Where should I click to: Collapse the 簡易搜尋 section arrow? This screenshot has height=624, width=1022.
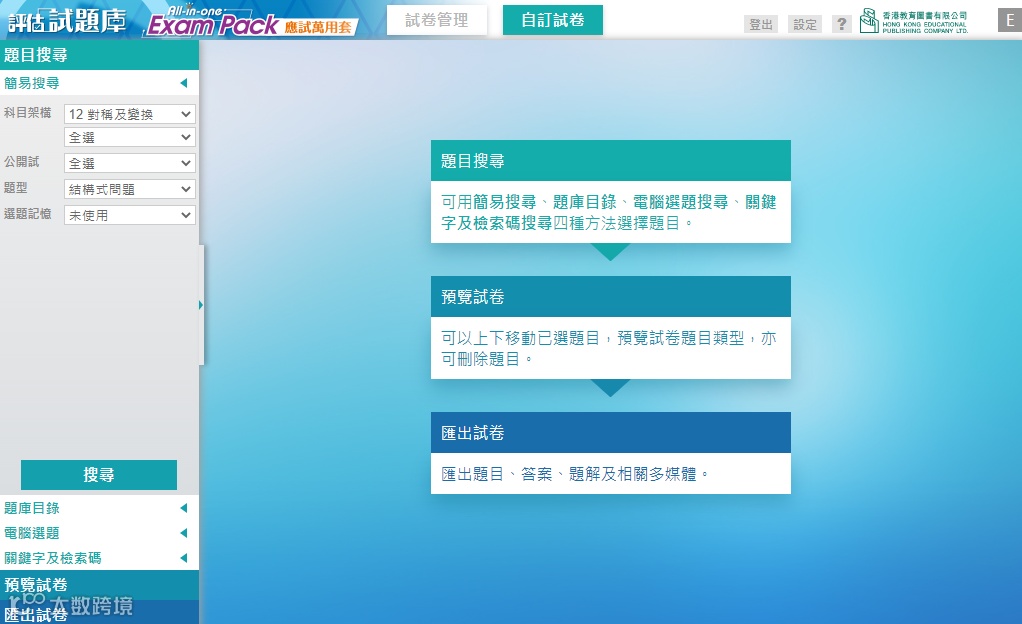pos(184,83)
